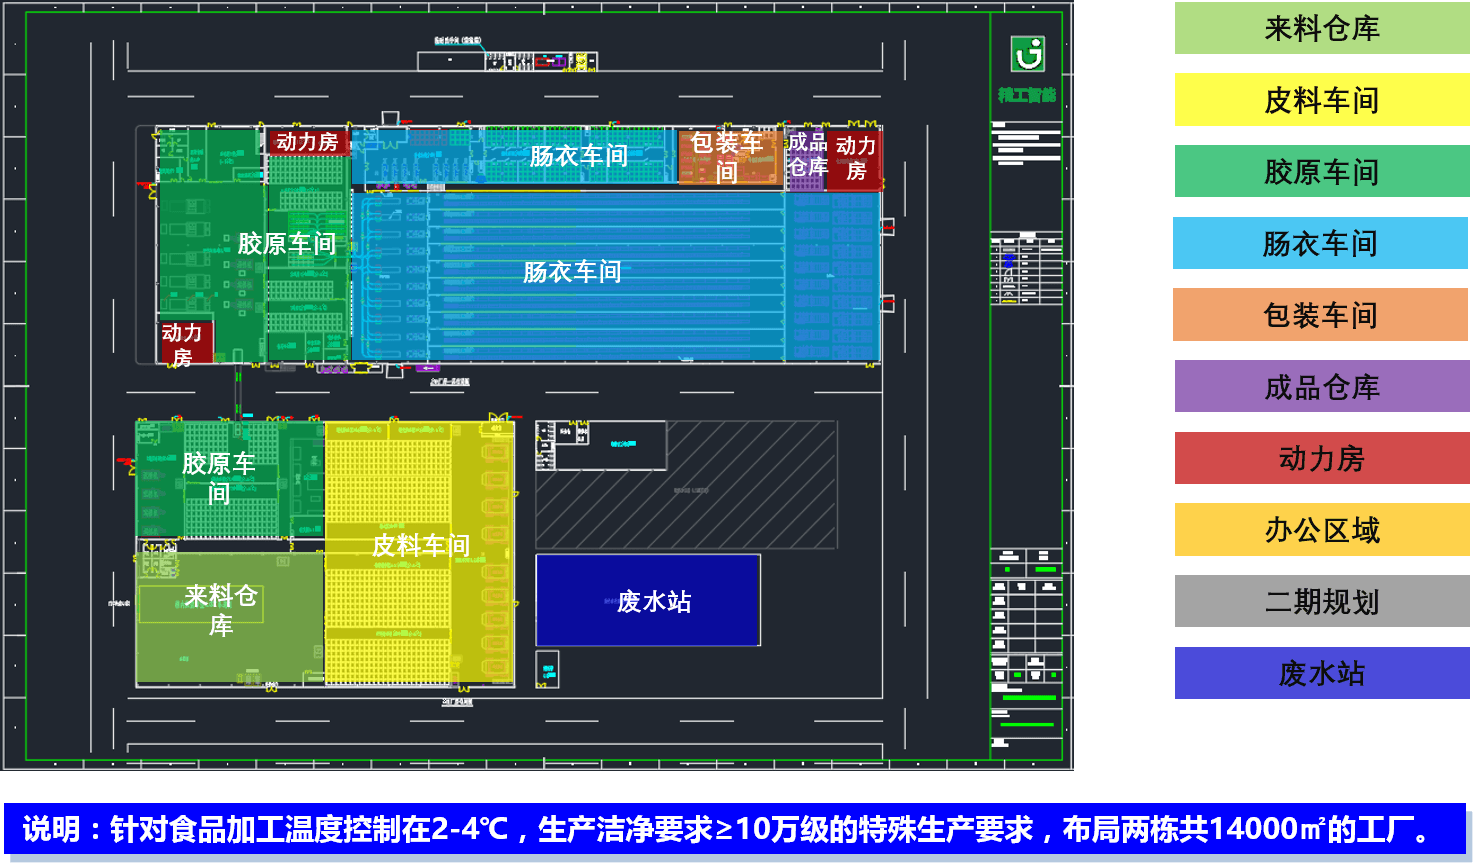The width and height of the screenshot is (1473, 864).
Task: Click the orange 包装车间 zone on the plan
Action: [729, 157]
